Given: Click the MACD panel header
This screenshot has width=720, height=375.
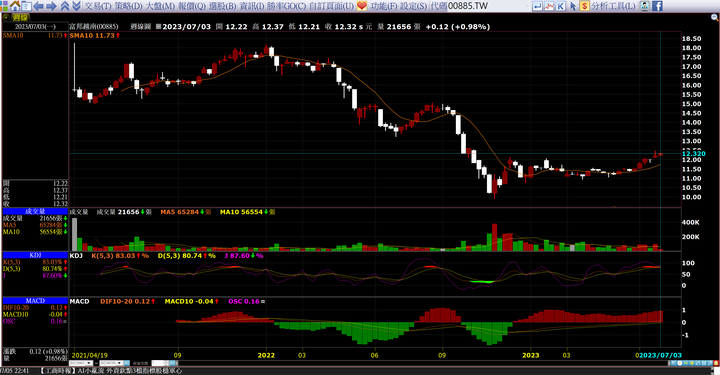Looking at the screenshot, I should tap(35, 301).
